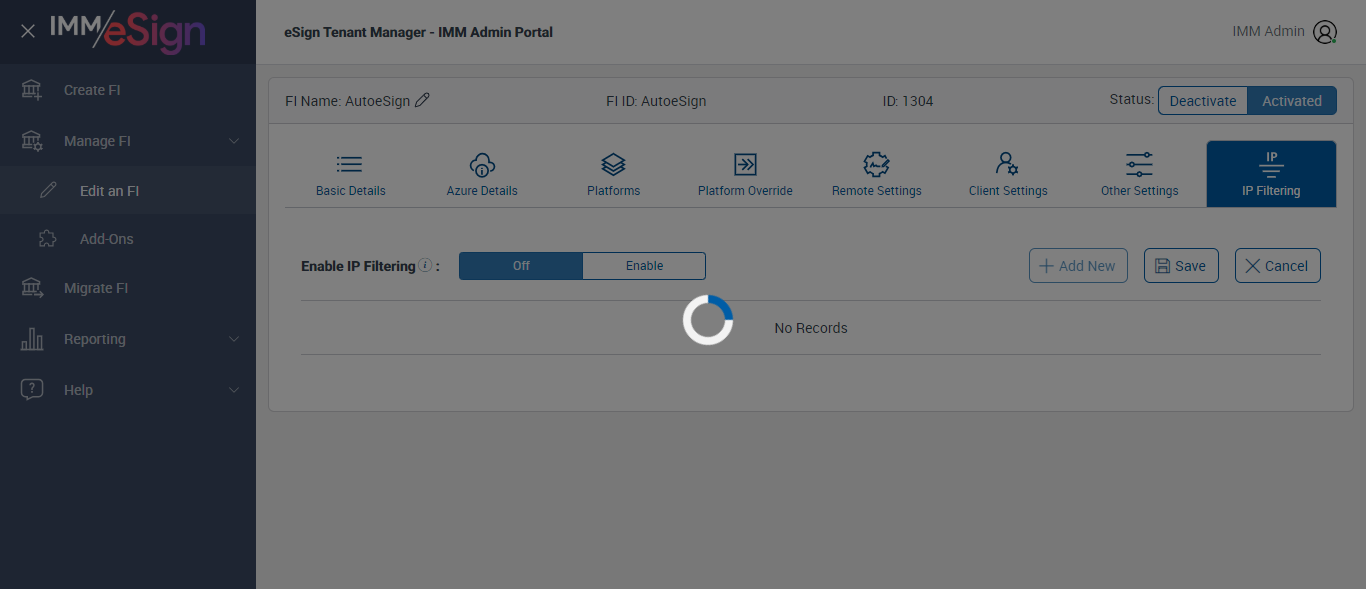Cancel the IP filtering changes

tap(1277, 266)
